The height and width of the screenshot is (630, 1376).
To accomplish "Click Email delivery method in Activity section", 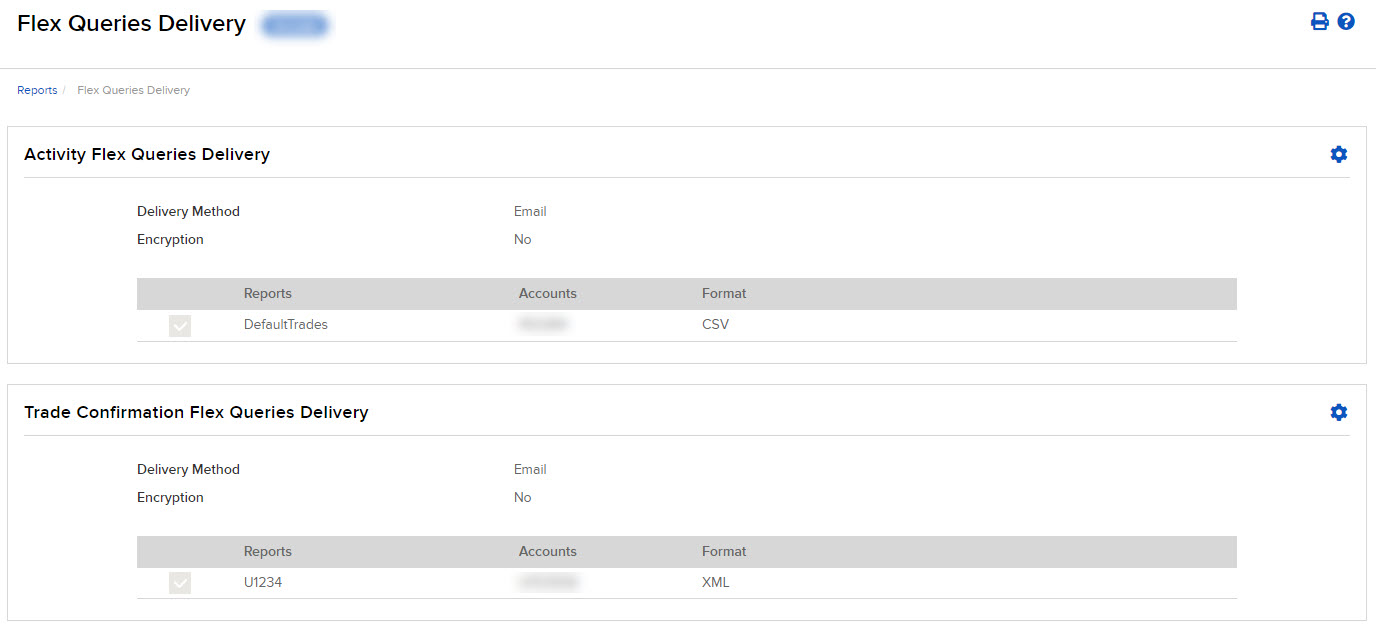I will [530, 211].
